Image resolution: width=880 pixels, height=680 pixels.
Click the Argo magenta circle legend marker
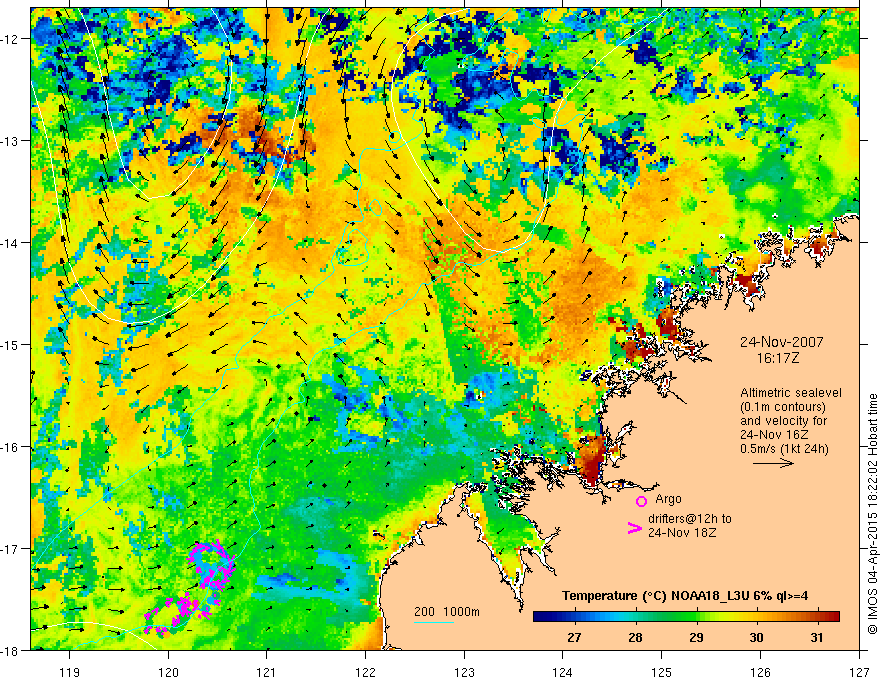[x=641, y=501]
